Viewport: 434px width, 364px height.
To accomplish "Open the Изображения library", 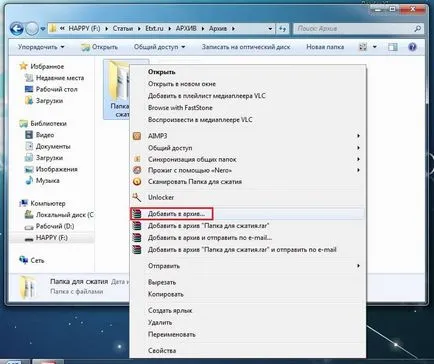I will click(51, 169).
